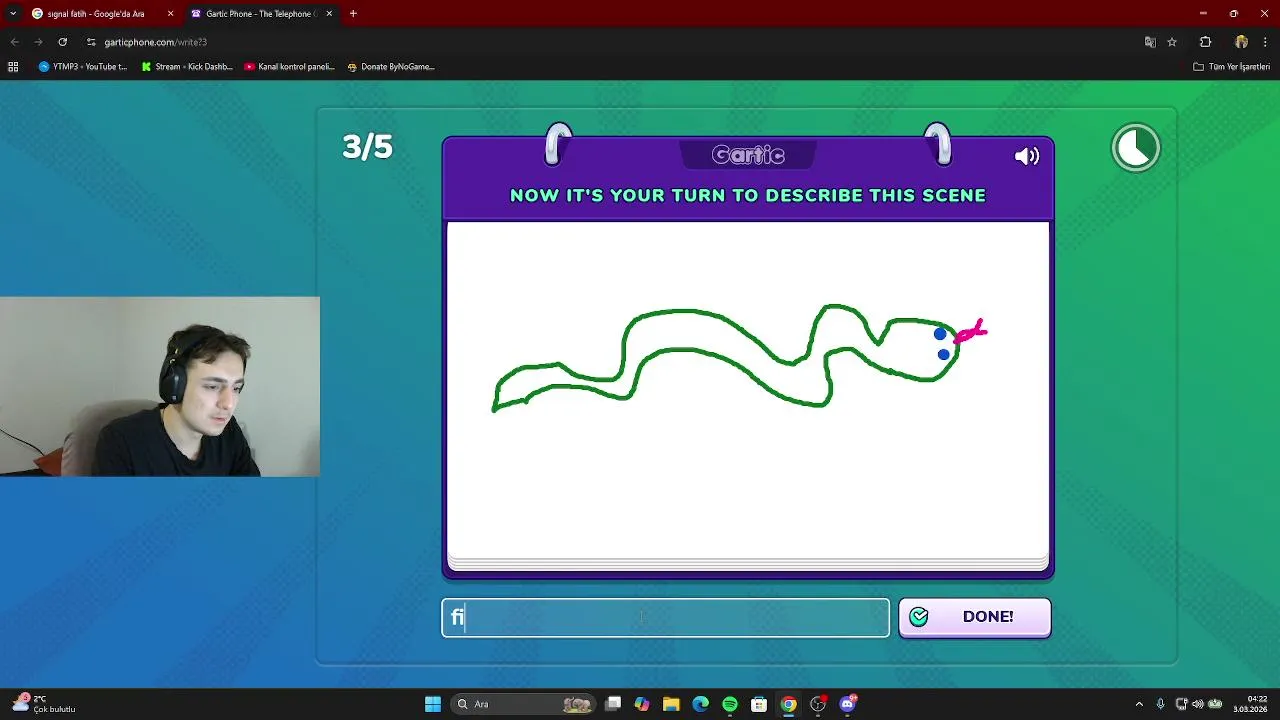1280x720 pixels.
Task: Close the signal fatih Google tab
Action: tap(170, 14)
